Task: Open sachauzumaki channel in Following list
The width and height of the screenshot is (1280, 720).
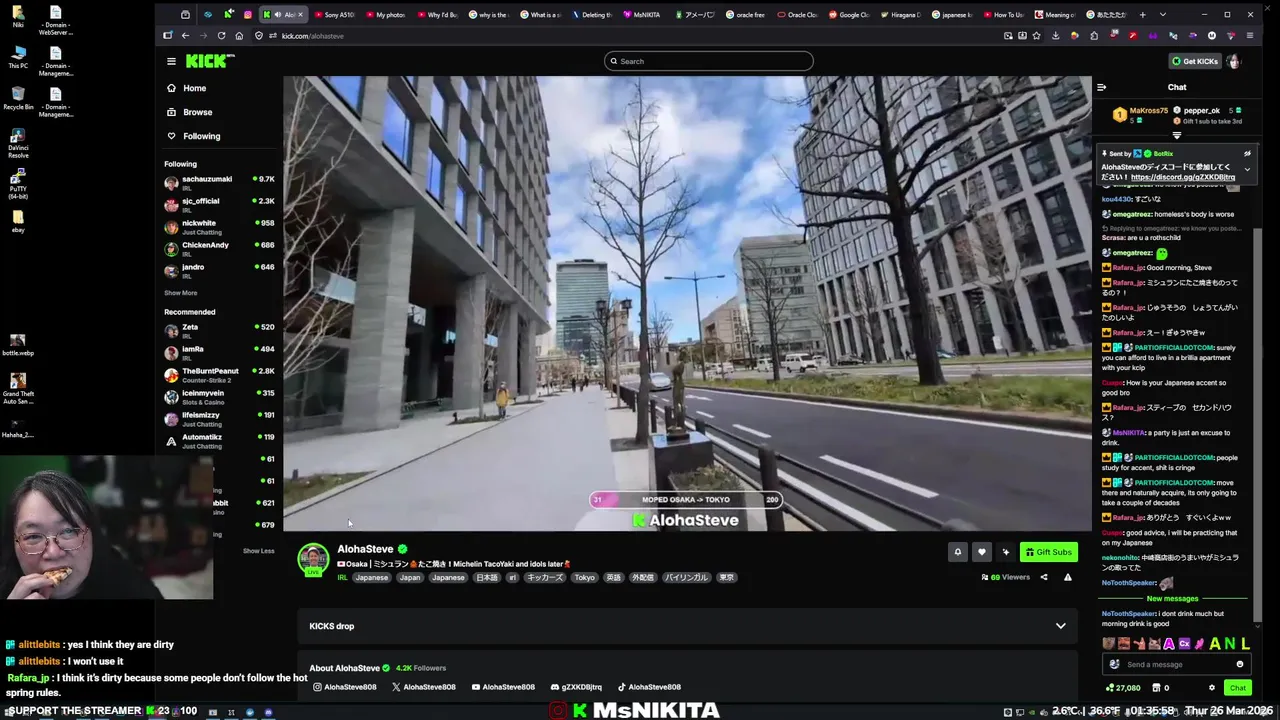Action: [x=219, y=183]
